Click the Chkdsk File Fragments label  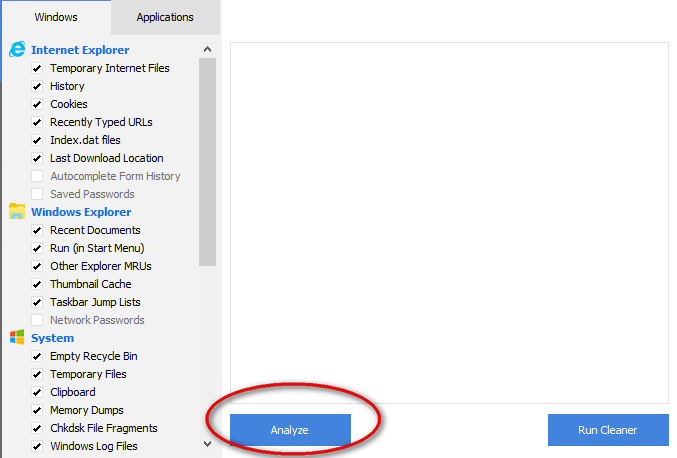coord(104,428)
